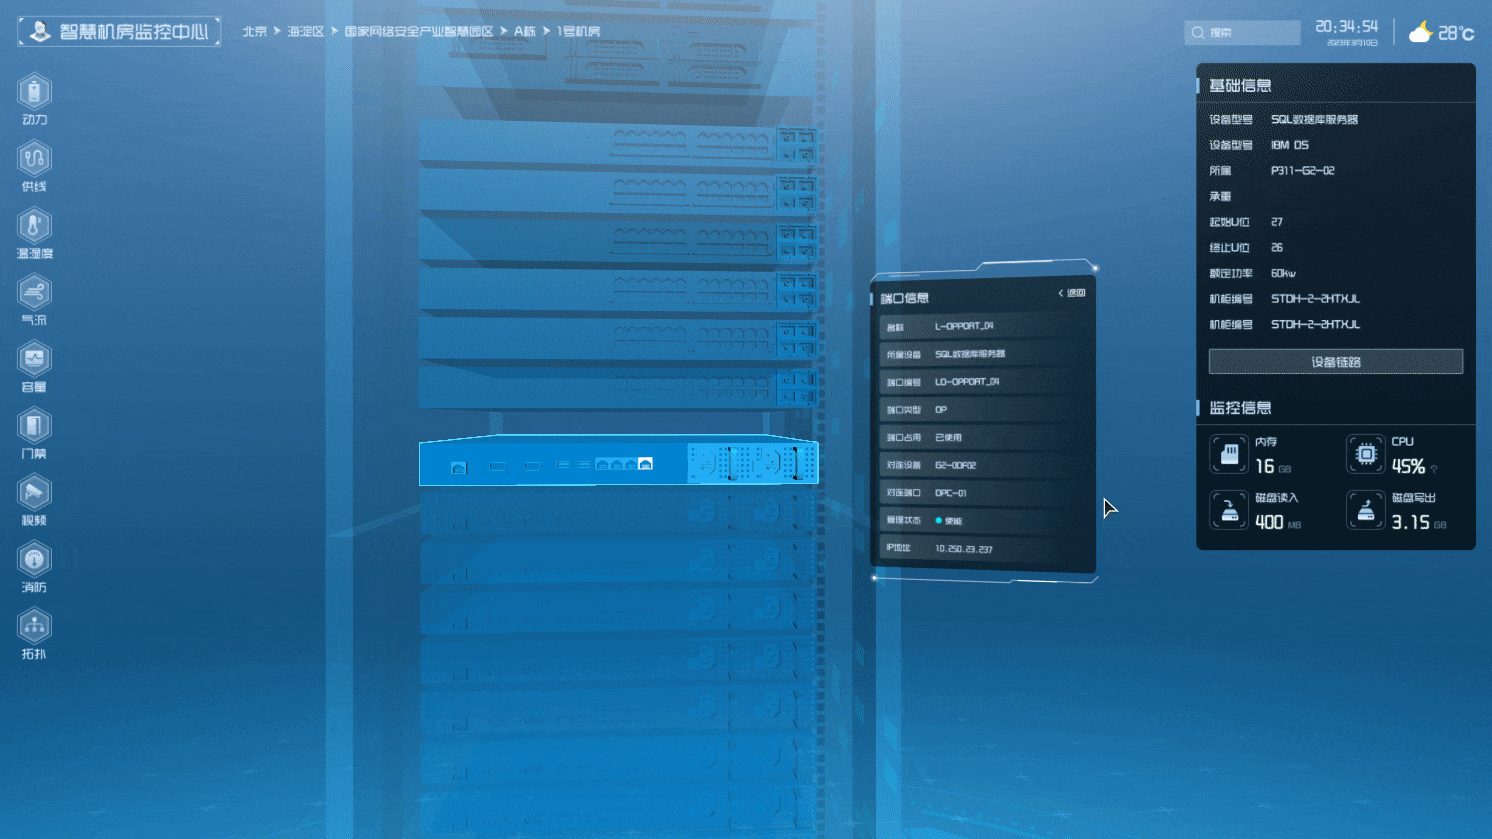The image size is (1492, 839).
Task: Click the 基础信息 section heading
Action: 1240,86
